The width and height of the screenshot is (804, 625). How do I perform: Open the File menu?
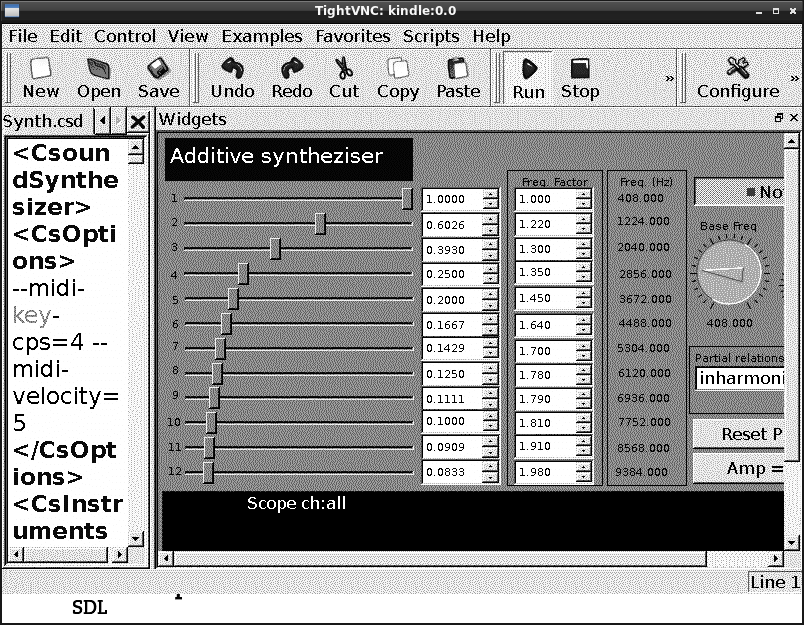[23, 36]
